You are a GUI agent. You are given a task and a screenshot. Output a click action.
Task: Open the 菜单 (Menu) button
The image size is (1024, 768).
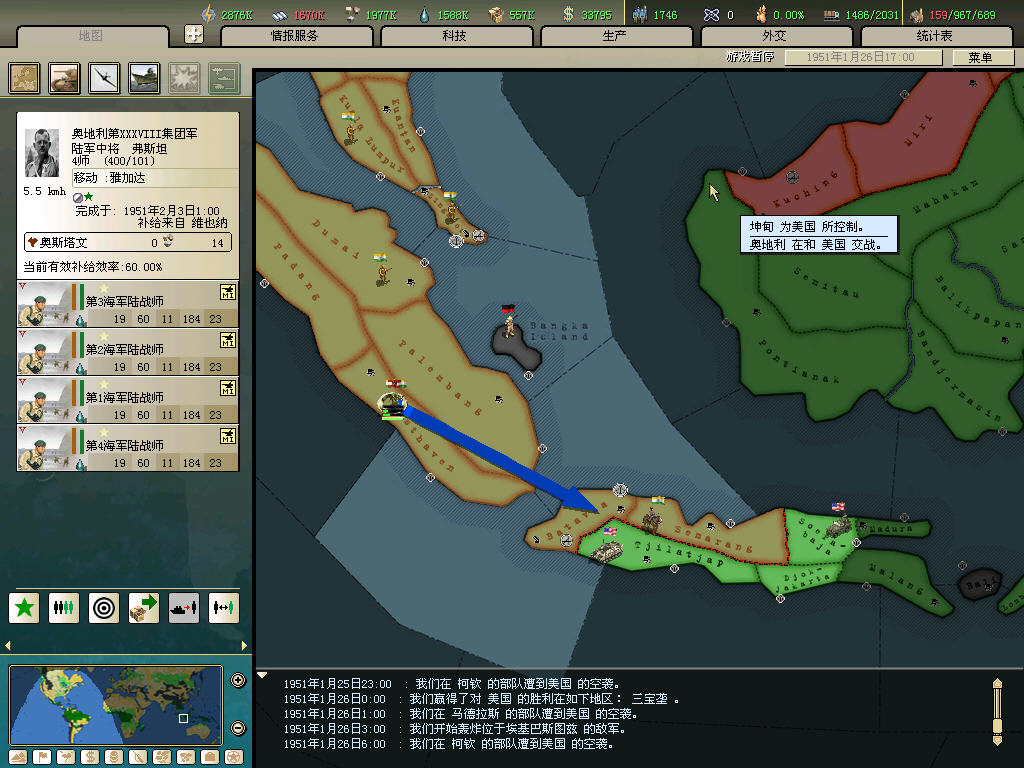pyautogui.click(x=980, y=57)
